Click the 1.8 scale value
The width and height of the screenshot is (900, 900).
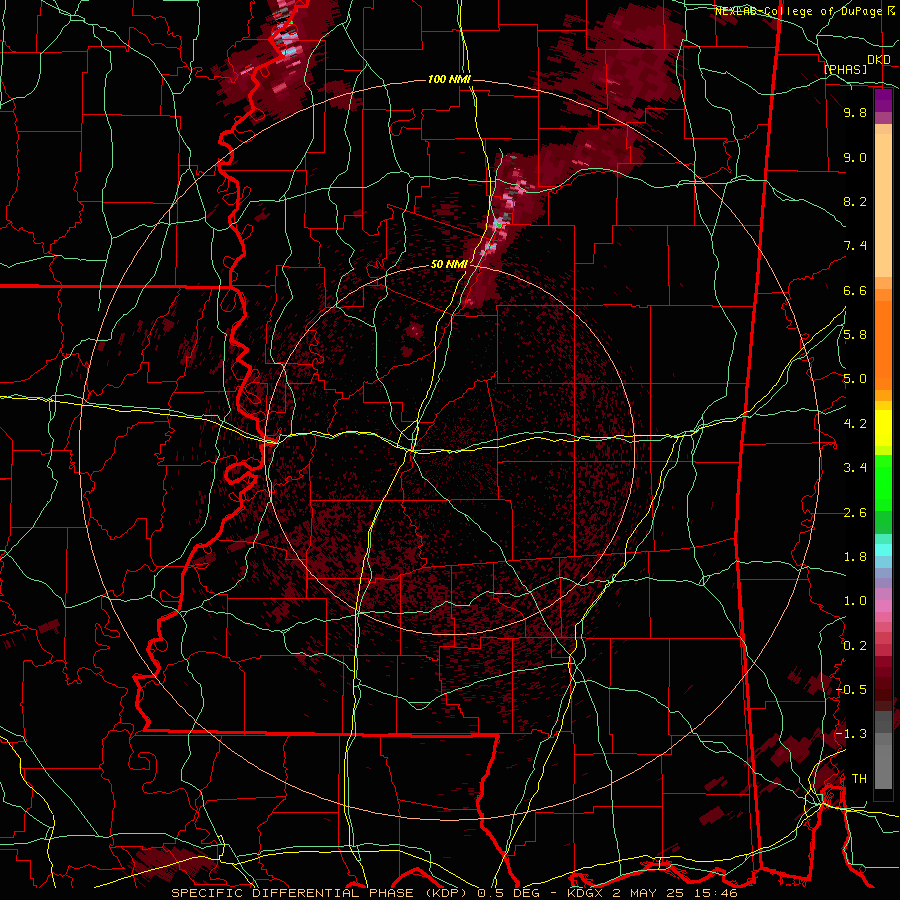(x=855, y=557)
